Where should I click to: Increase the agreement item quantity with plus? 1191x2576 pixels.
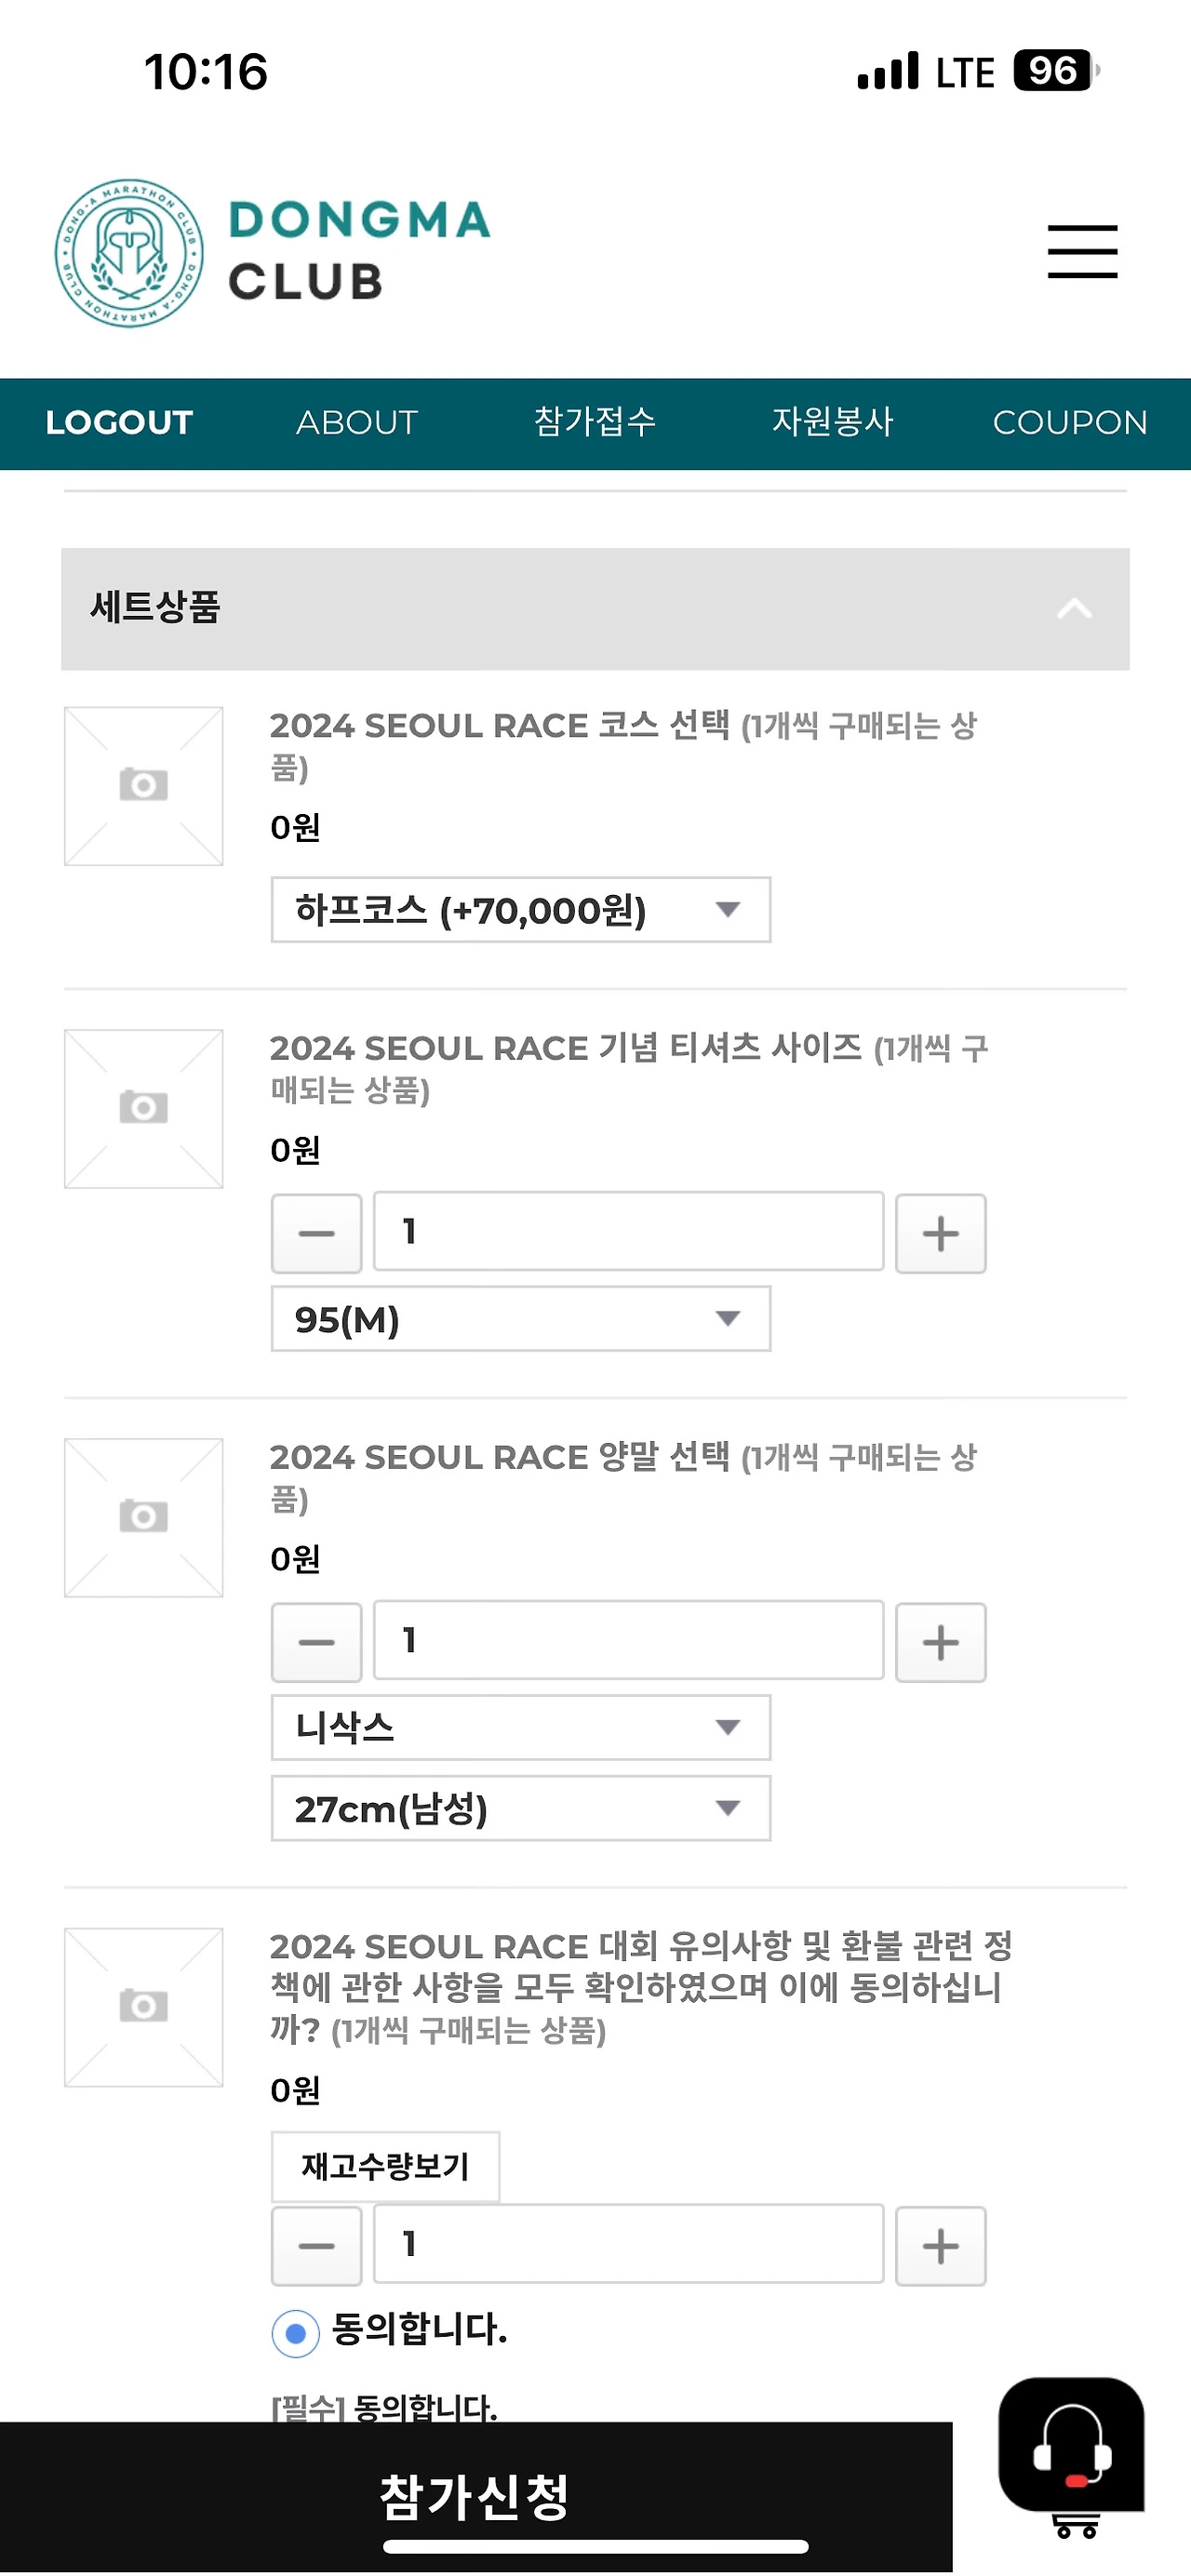pyautogui.click(x=940, y=2246)
